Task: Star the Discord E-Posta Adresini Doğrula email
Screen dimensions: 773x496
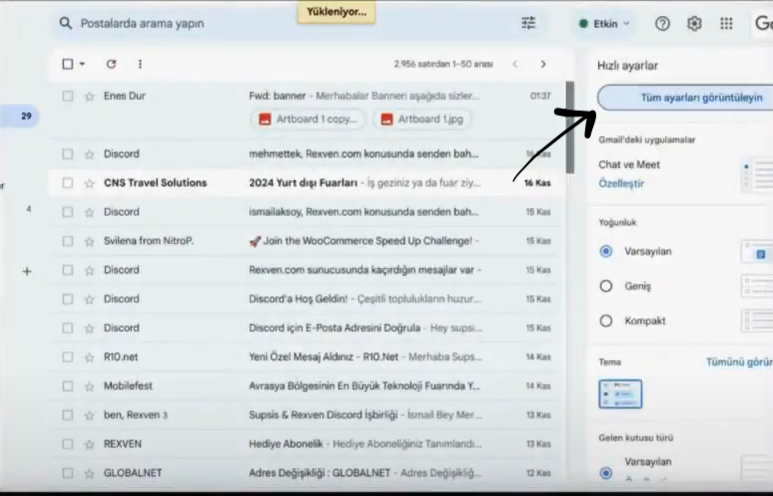Action: 89,328
